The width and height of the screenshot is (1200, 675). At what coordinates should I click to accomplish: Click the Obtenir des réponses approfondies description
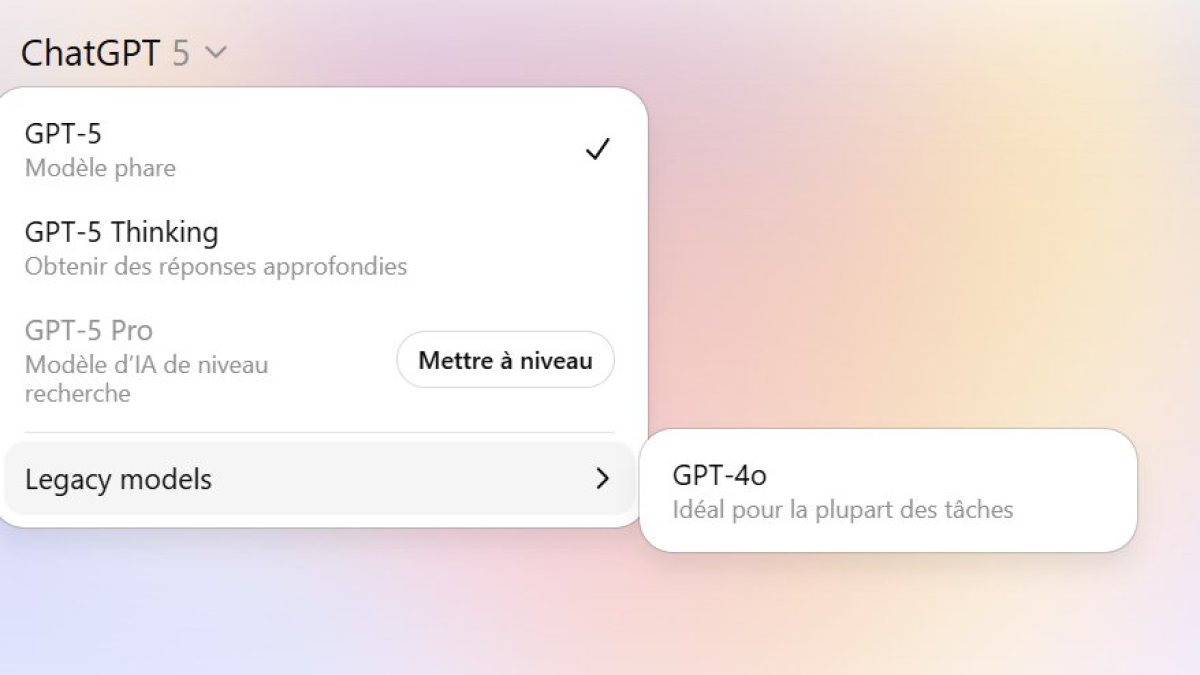[x=216, y=267]
